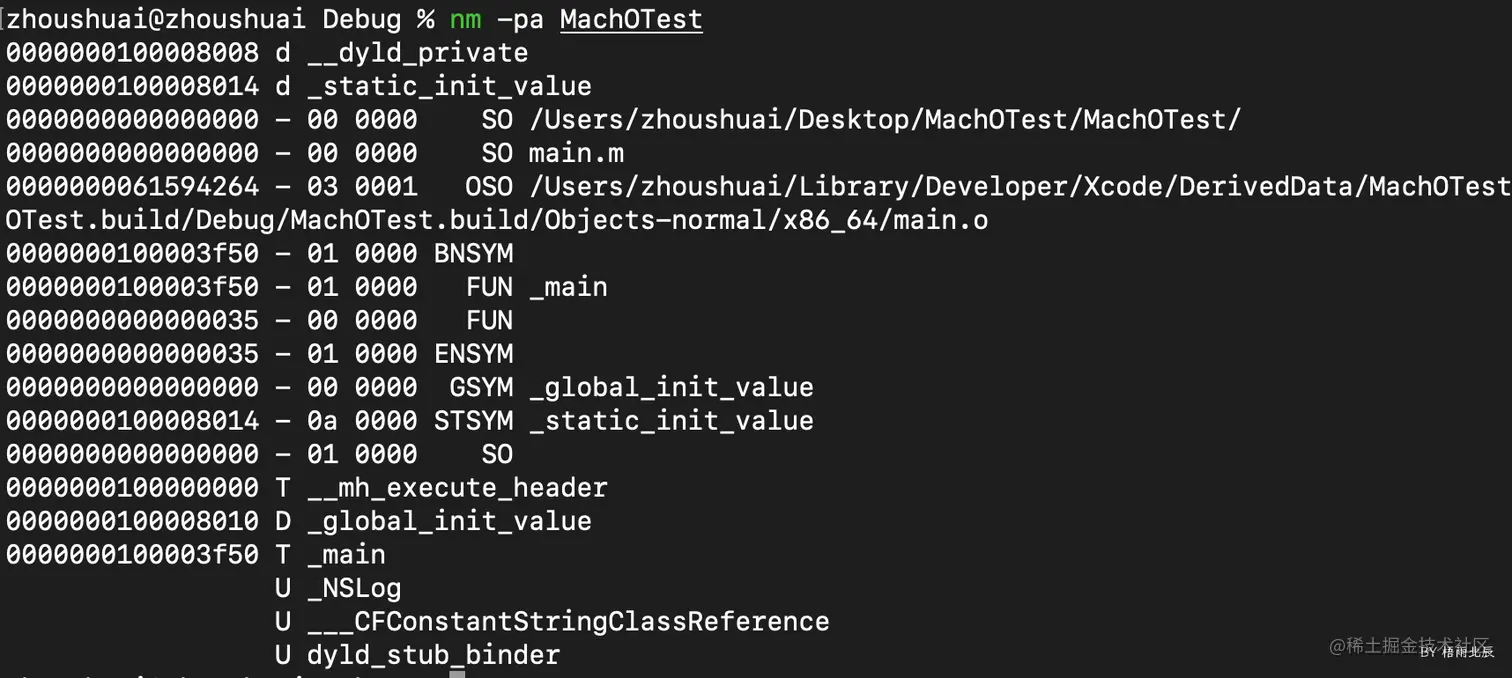The height and width of the screenshot is (678, 1512).
Task: Click the address 0000000061594264
Action: pyautogui.click(x=132, y=187)
